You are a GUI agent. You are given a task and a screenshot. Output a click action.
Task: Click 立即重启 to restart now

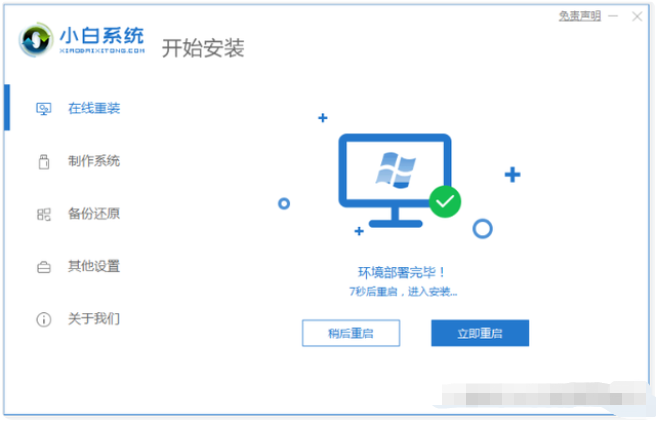point(480,333)
